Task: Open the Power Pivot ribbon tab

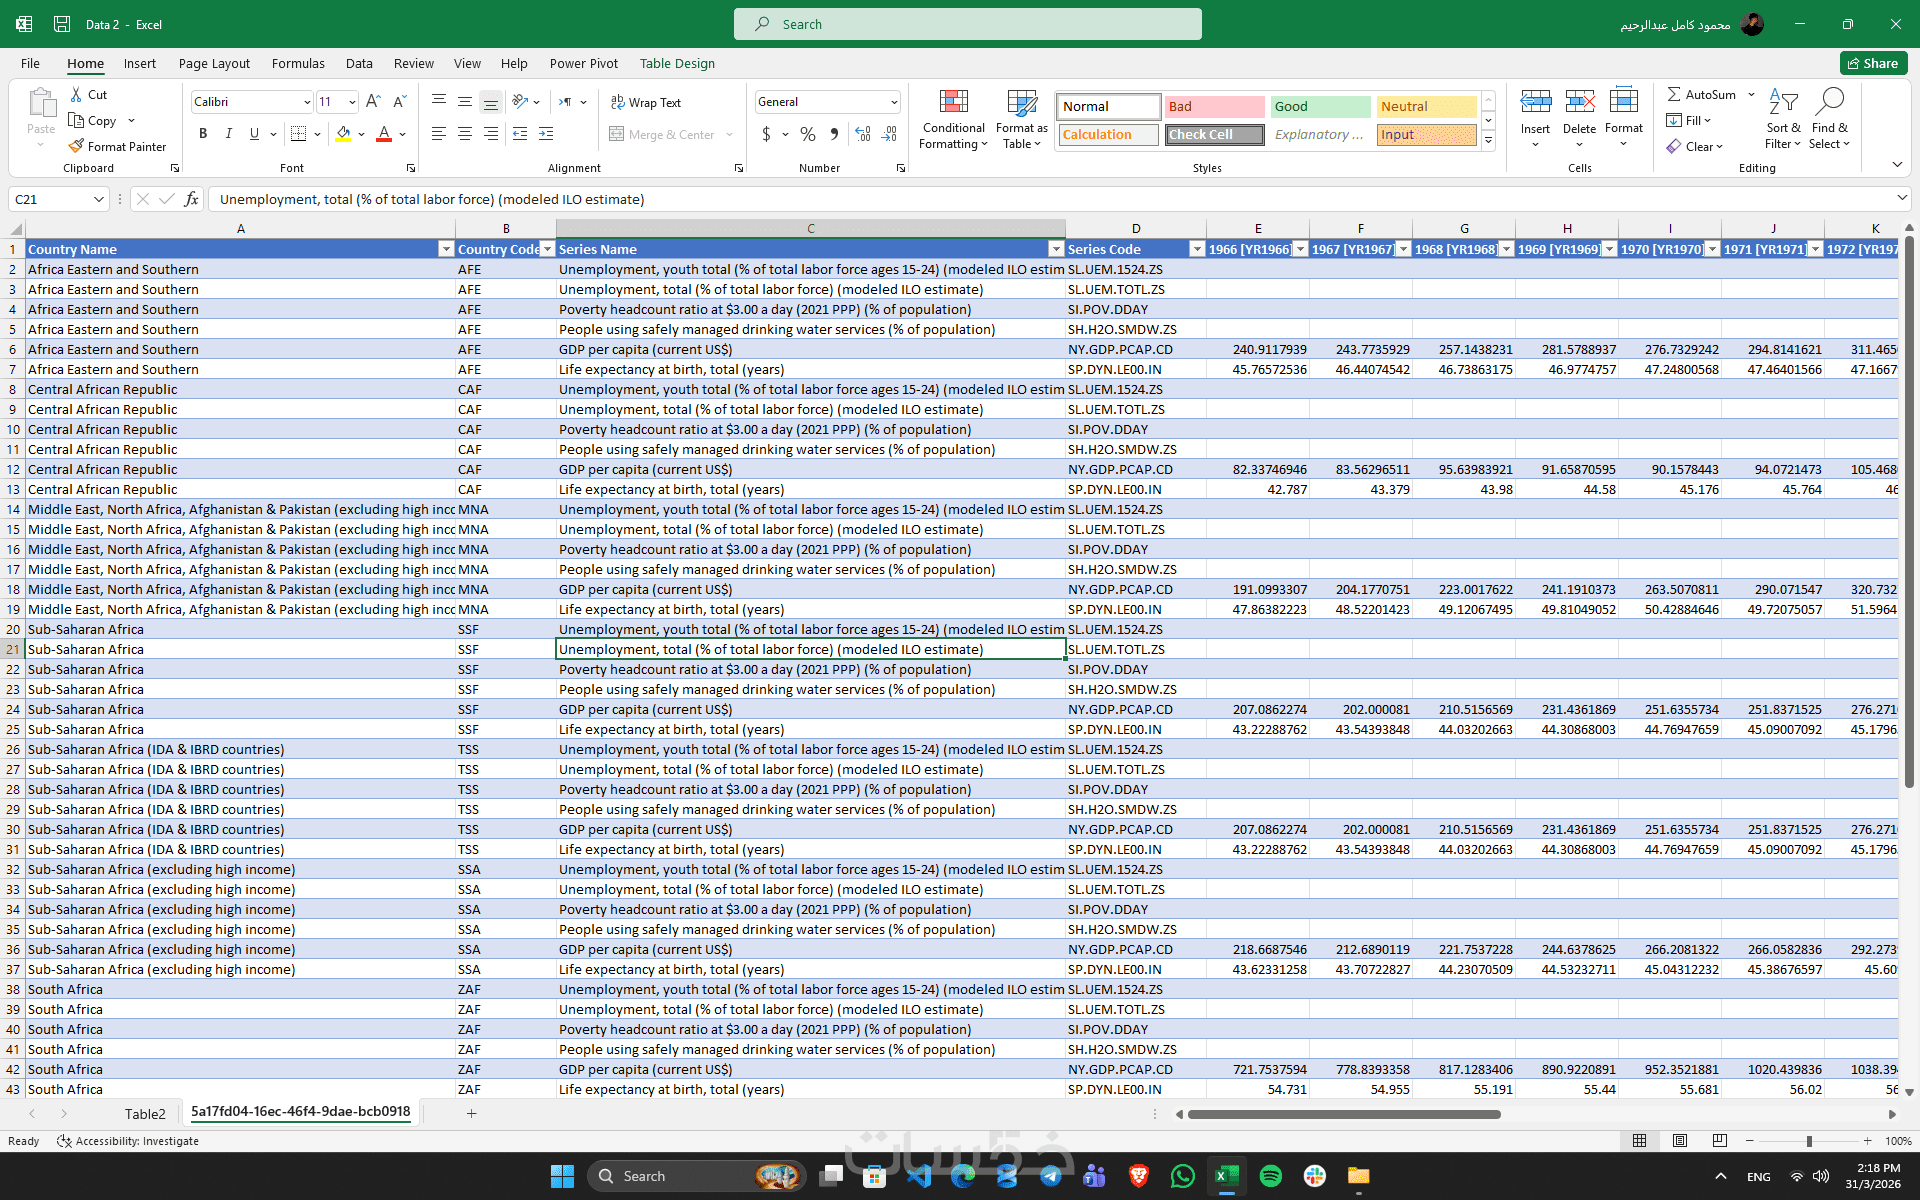Action: click(583, 63)
